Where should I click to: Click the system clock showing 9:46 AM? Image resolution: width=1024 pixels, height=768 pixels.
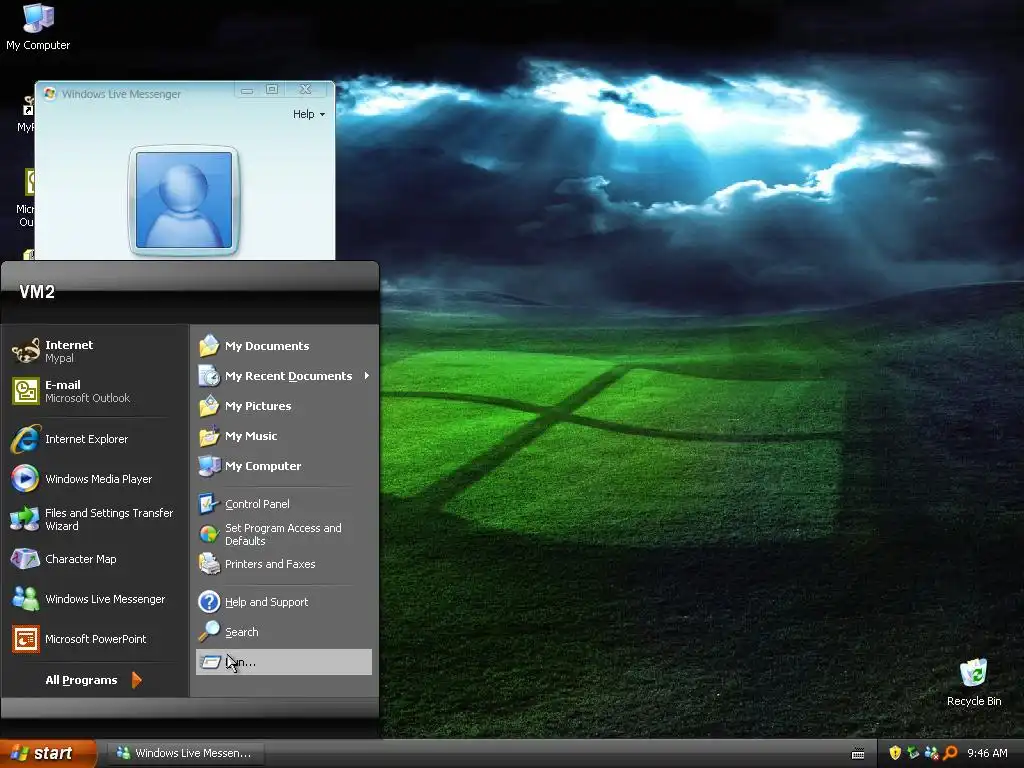pyautogui.click(x=987, y=754)
